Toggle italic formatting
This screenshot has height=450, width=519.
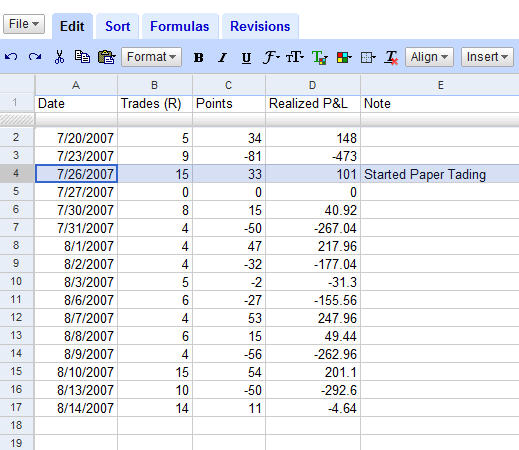pos(222,58)
